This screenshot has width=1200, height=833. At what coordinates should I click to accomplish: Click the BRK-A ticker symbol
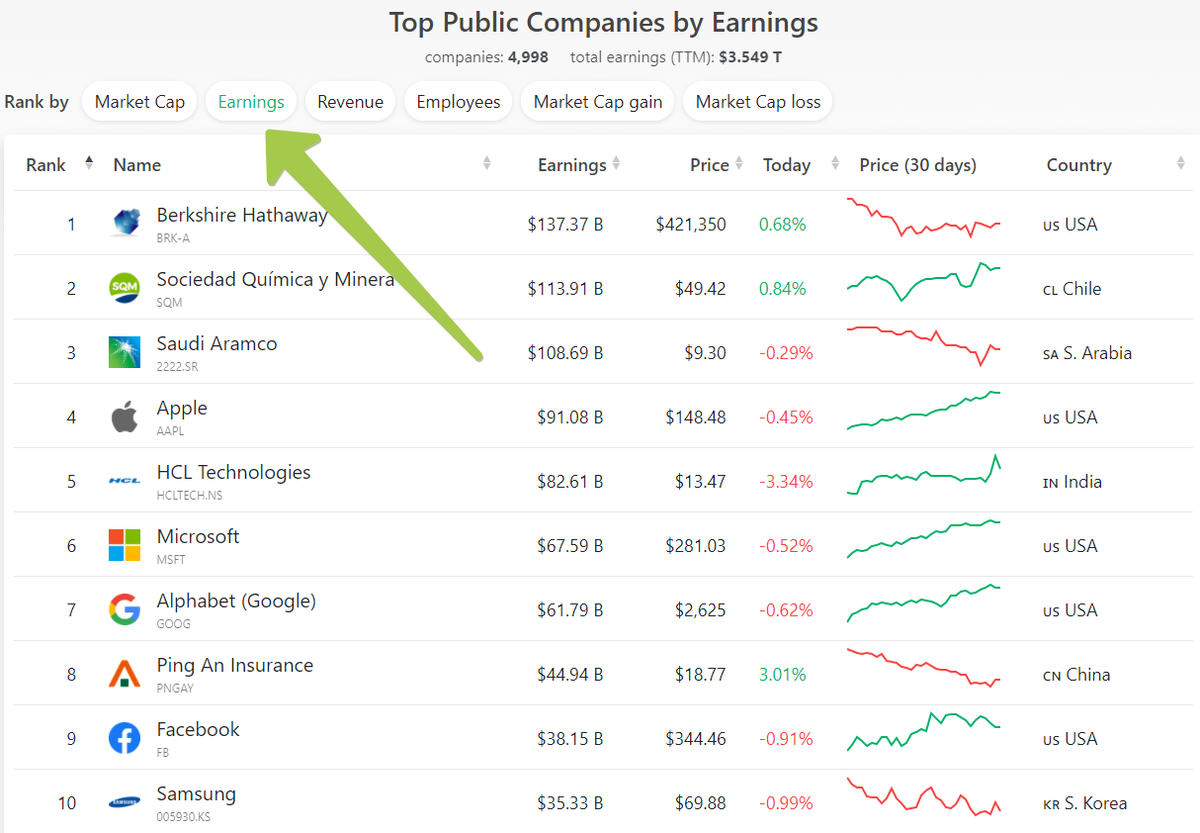(173, 238)
